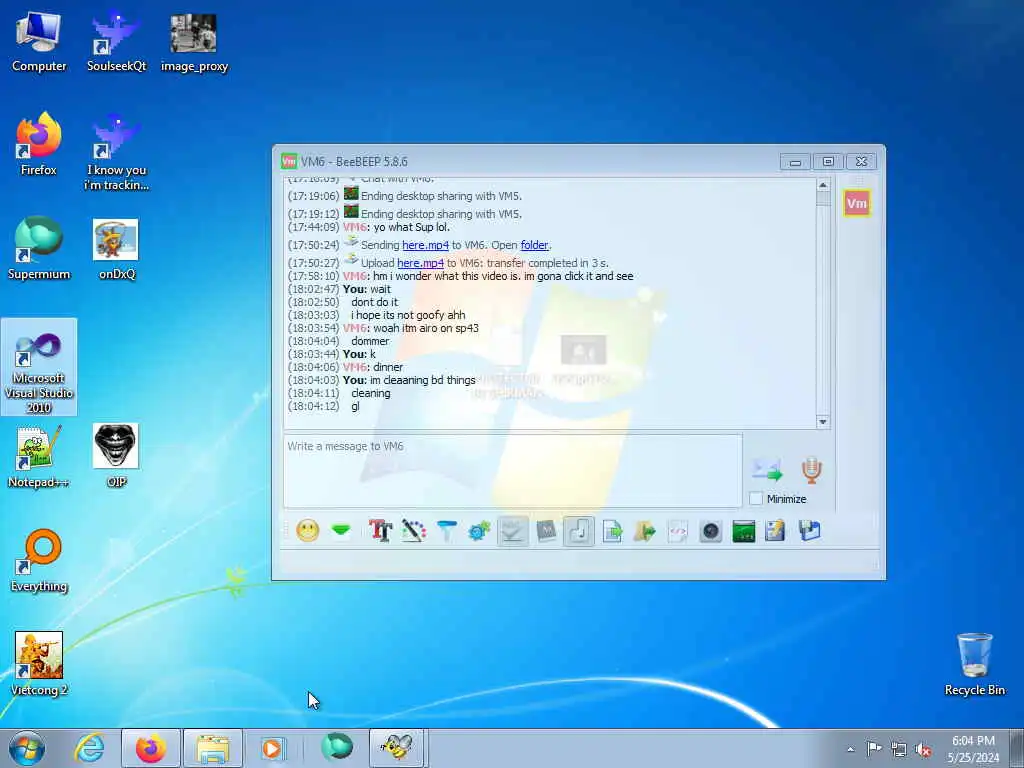
Task: Select the Notepad++ desktop shortcut
Action: (x=39, y=457)
